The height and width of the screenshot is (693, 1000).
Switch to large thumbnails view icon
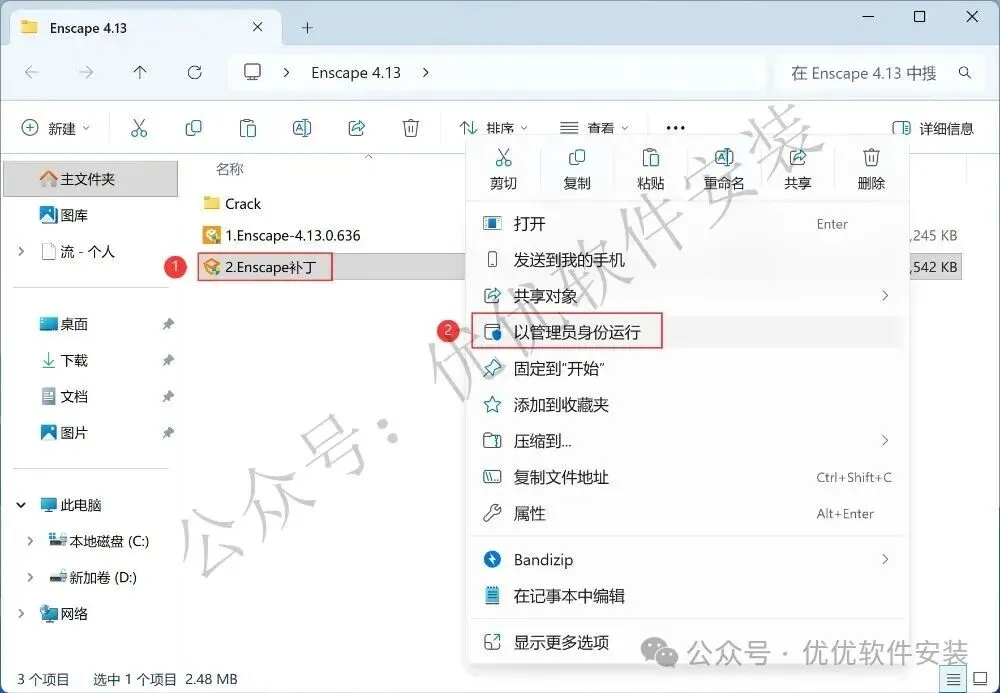tap(980, 679)
